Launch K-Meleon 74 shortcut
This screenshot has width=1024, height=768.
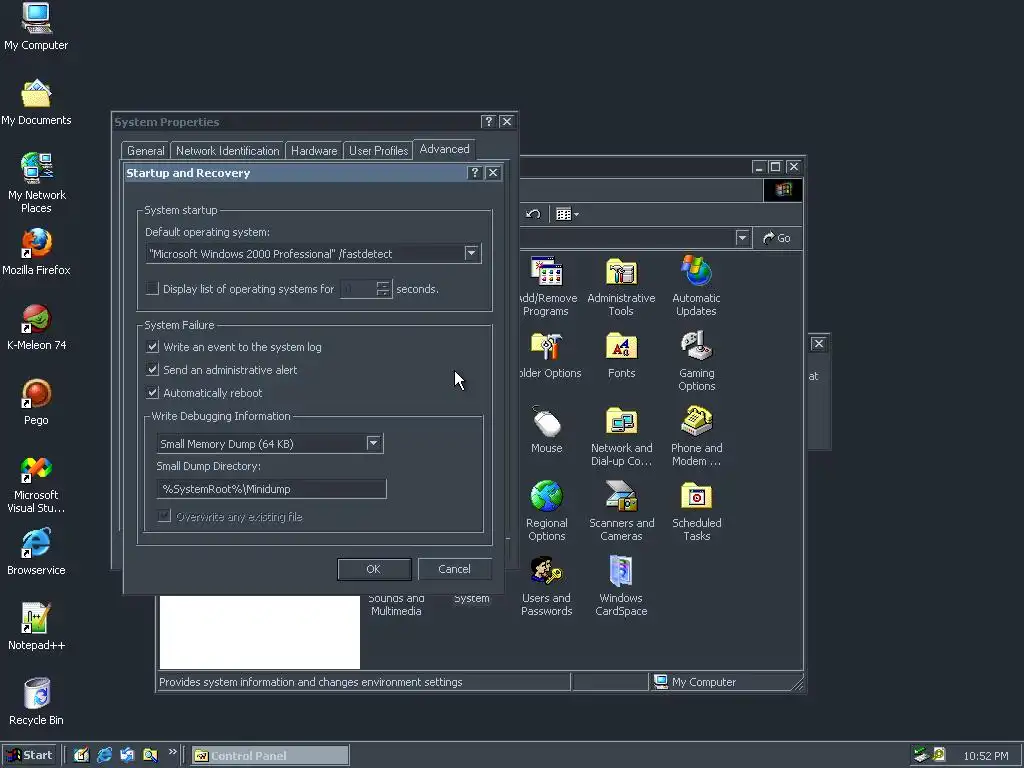[x=36, y=327]
